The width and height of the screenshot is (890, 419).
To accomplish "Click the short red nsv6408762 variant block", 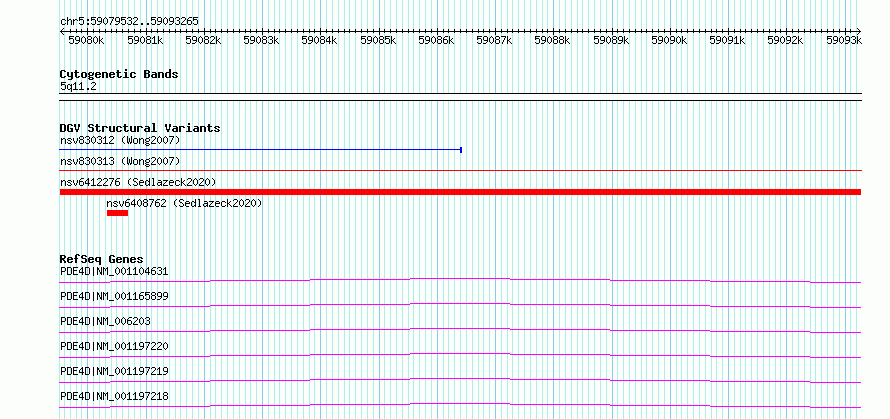I will click(117, 213).
